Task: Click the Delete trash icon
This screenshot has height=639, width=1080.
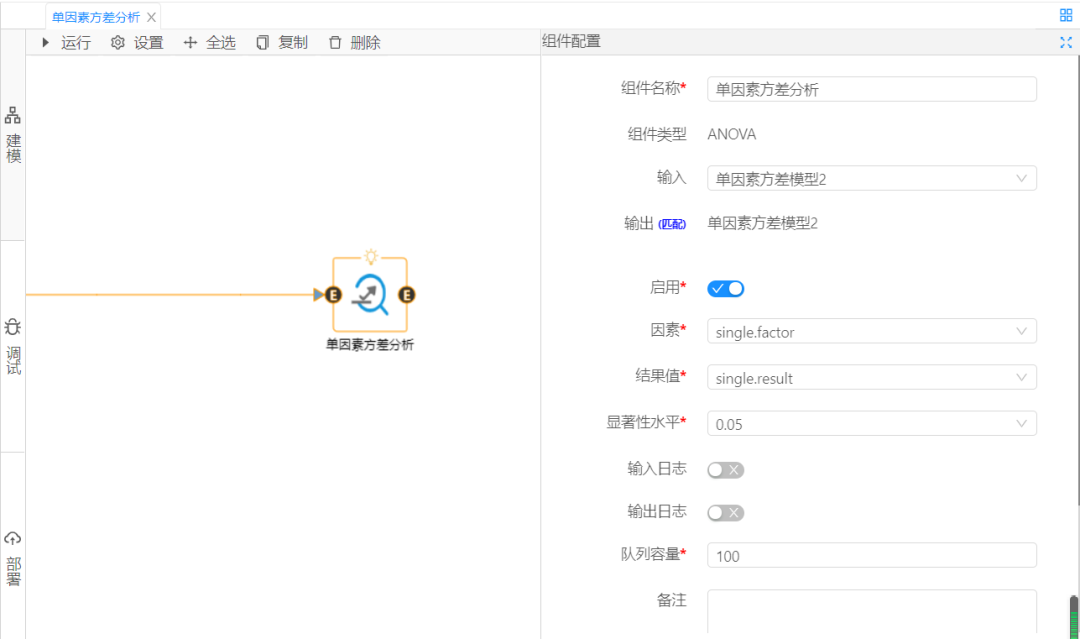Action: click(x=335, y=42)
